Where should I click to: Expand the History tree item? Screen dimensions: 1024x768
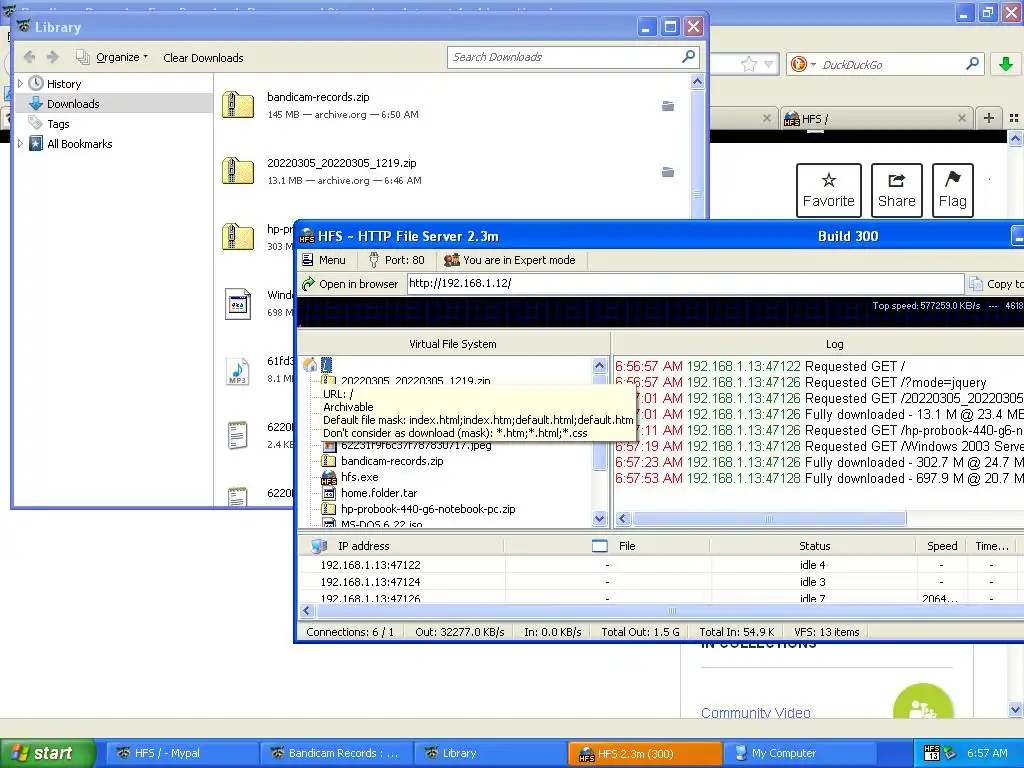click(20, 84)
